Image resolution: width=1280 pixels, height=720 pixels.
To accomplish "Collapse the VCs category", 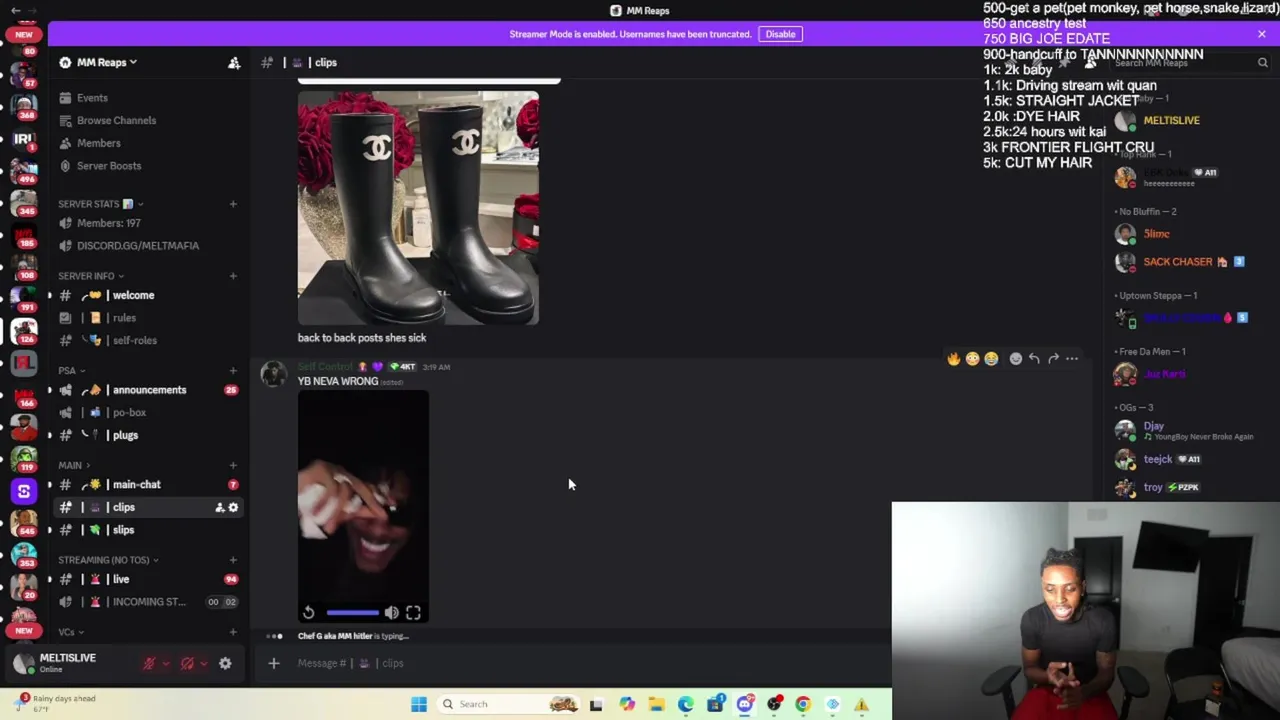I will [70, 632].
